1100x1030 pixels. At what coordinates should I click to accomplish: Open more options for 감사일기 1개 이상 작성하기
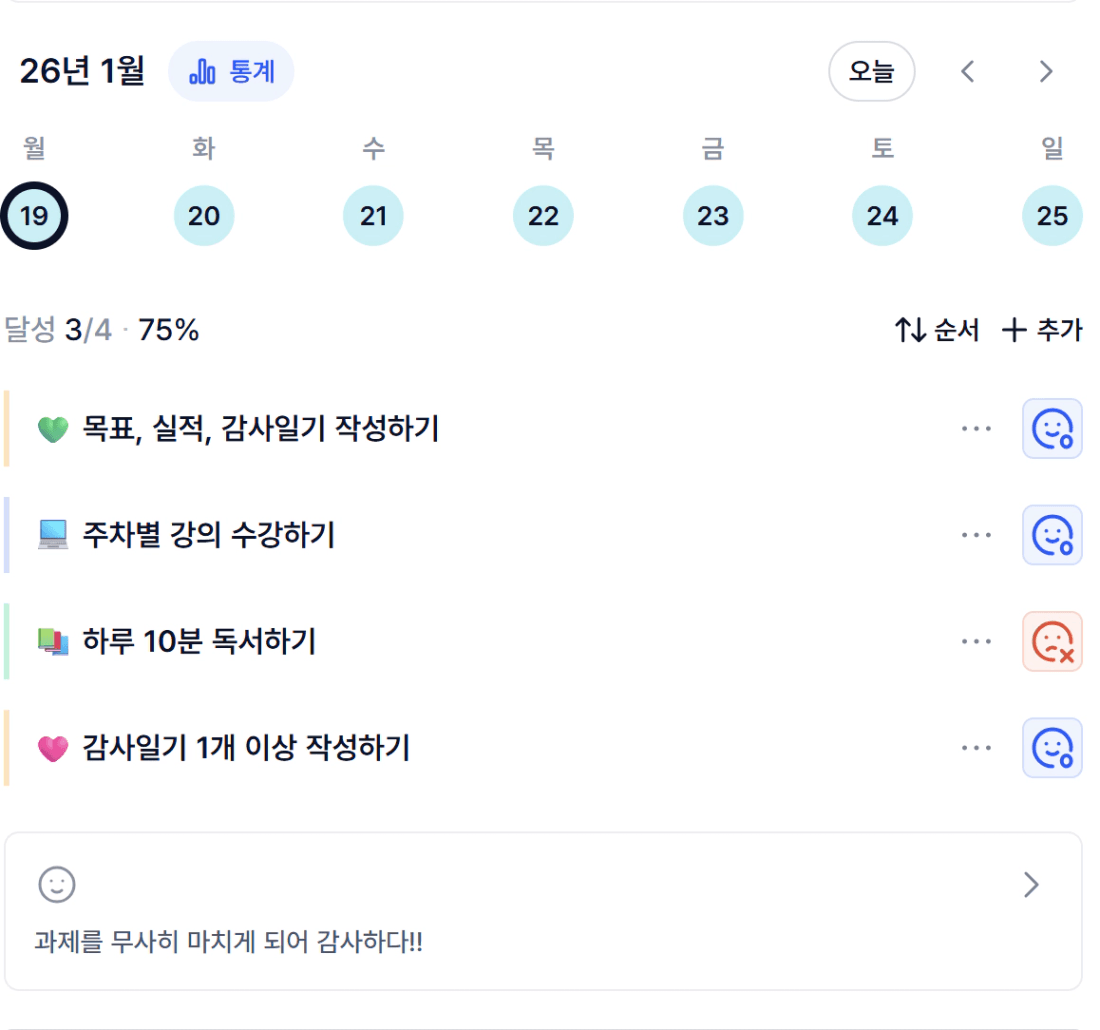click(x=976, y=748)
